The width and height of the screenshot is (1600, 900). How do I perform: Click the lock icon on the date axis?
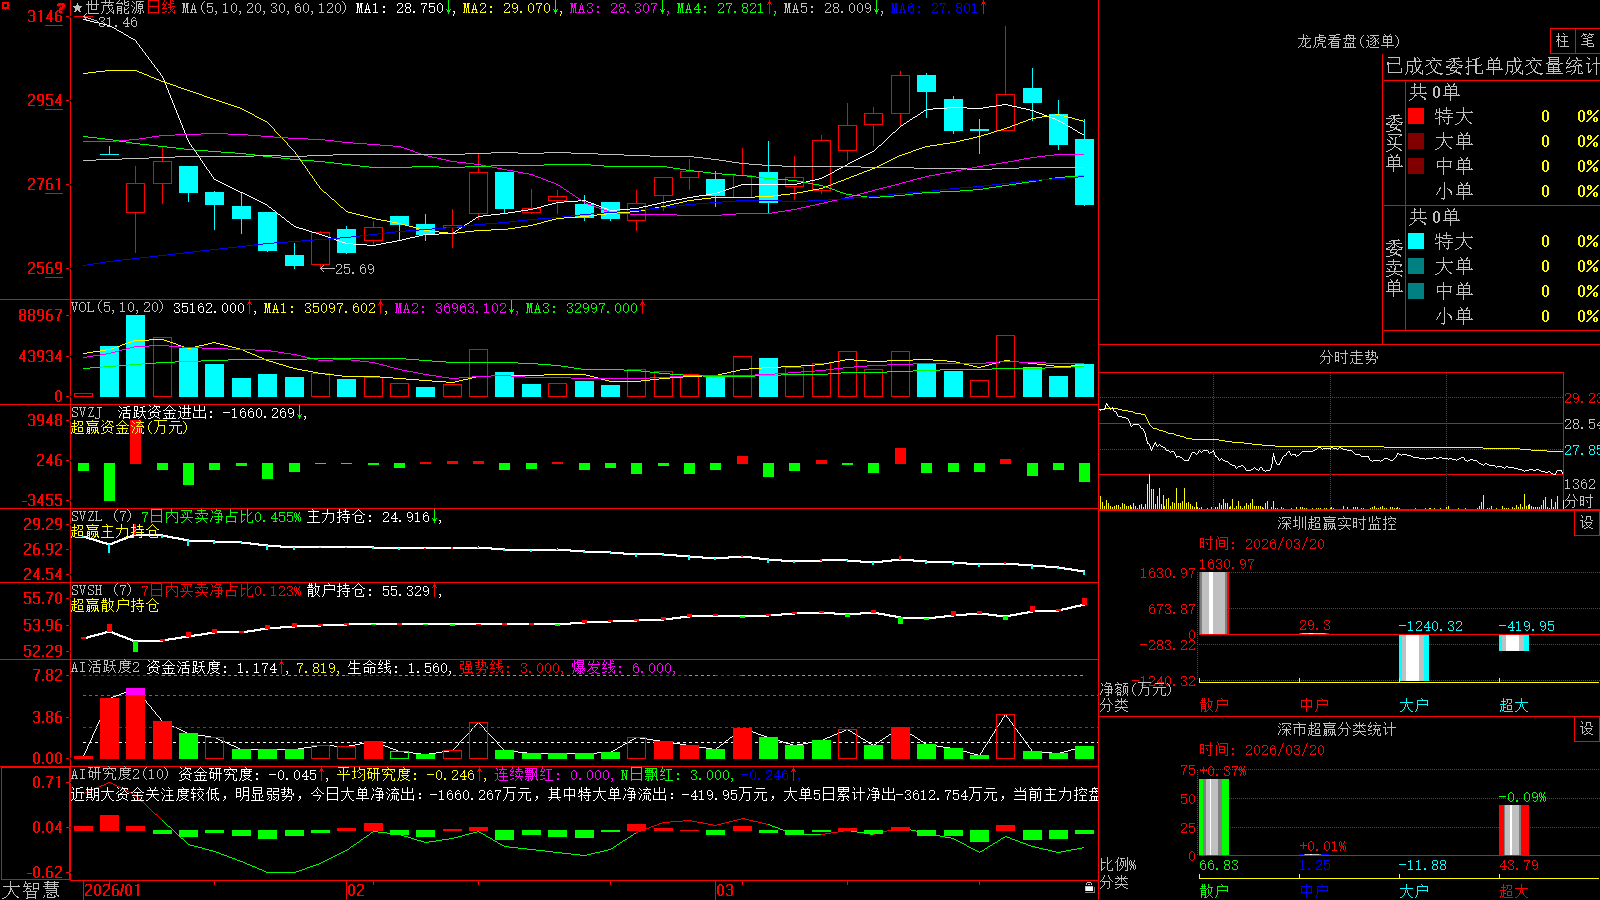pos(1089,888)
